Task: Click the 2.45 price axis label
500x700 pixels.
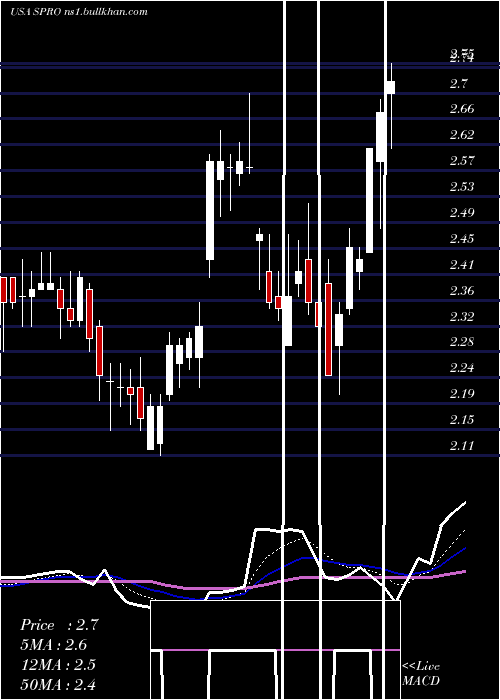Action: 462,239
